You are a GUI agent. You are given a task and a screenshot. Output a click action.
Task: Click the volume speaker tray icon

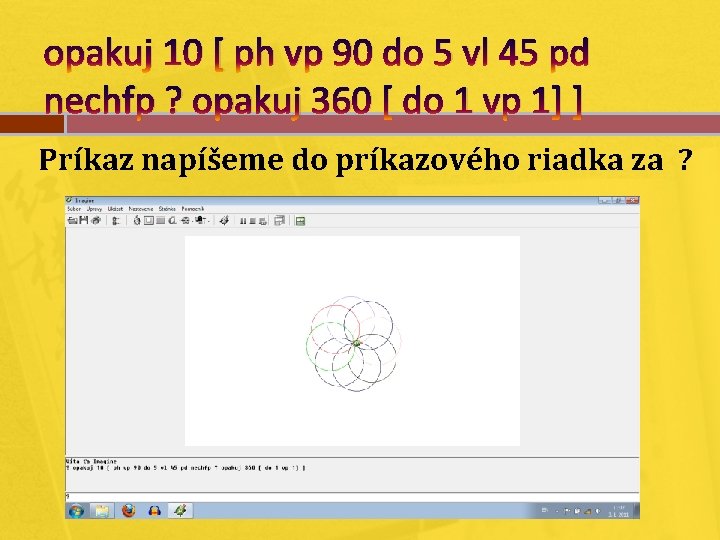point(597,511)
